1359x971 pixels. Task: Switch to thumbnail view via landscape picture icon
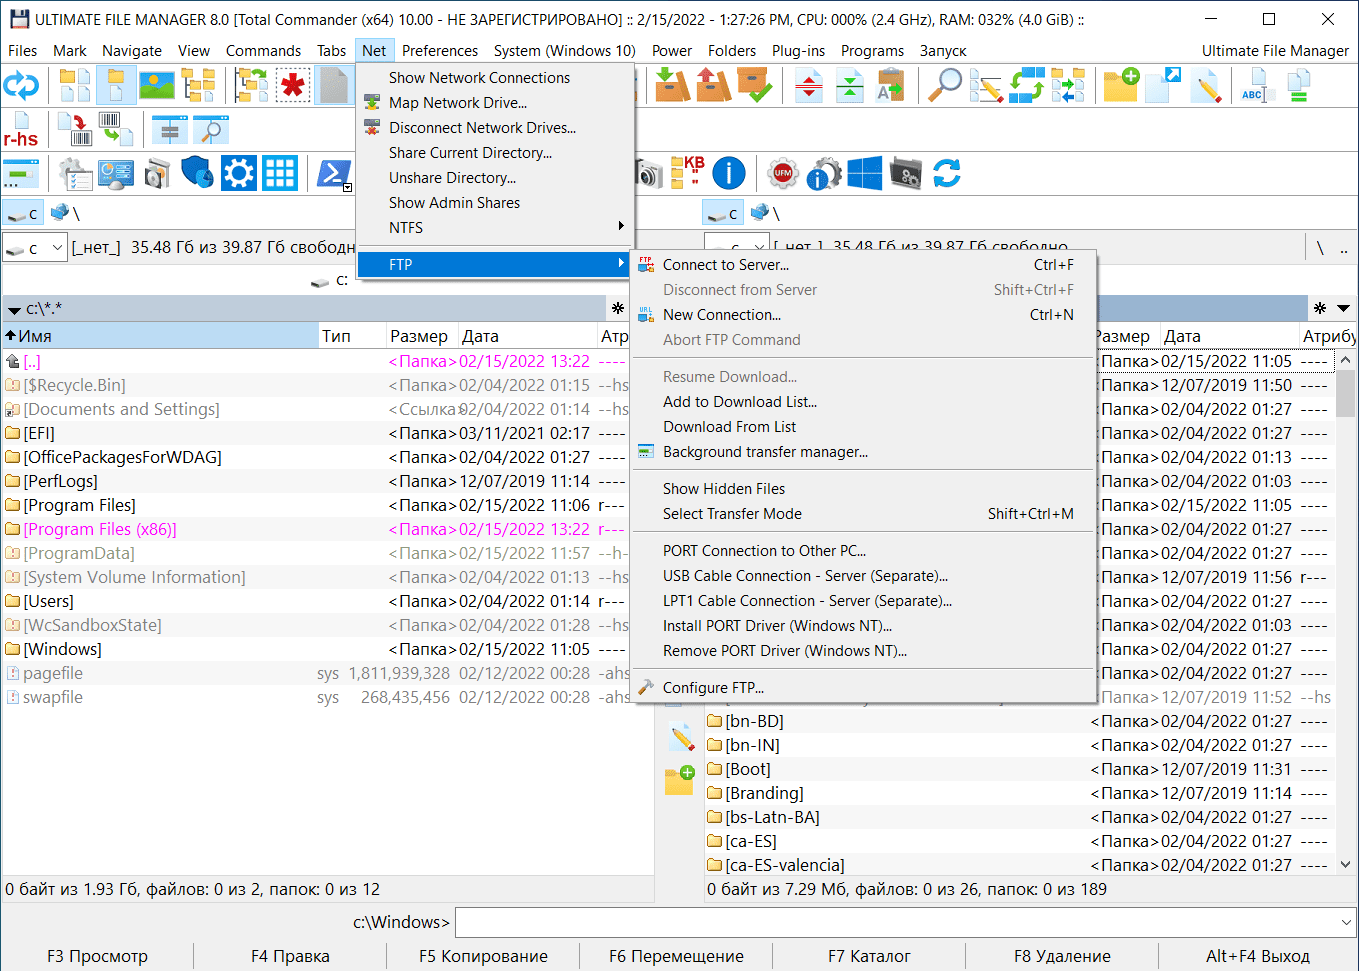[x=157, y=86]
